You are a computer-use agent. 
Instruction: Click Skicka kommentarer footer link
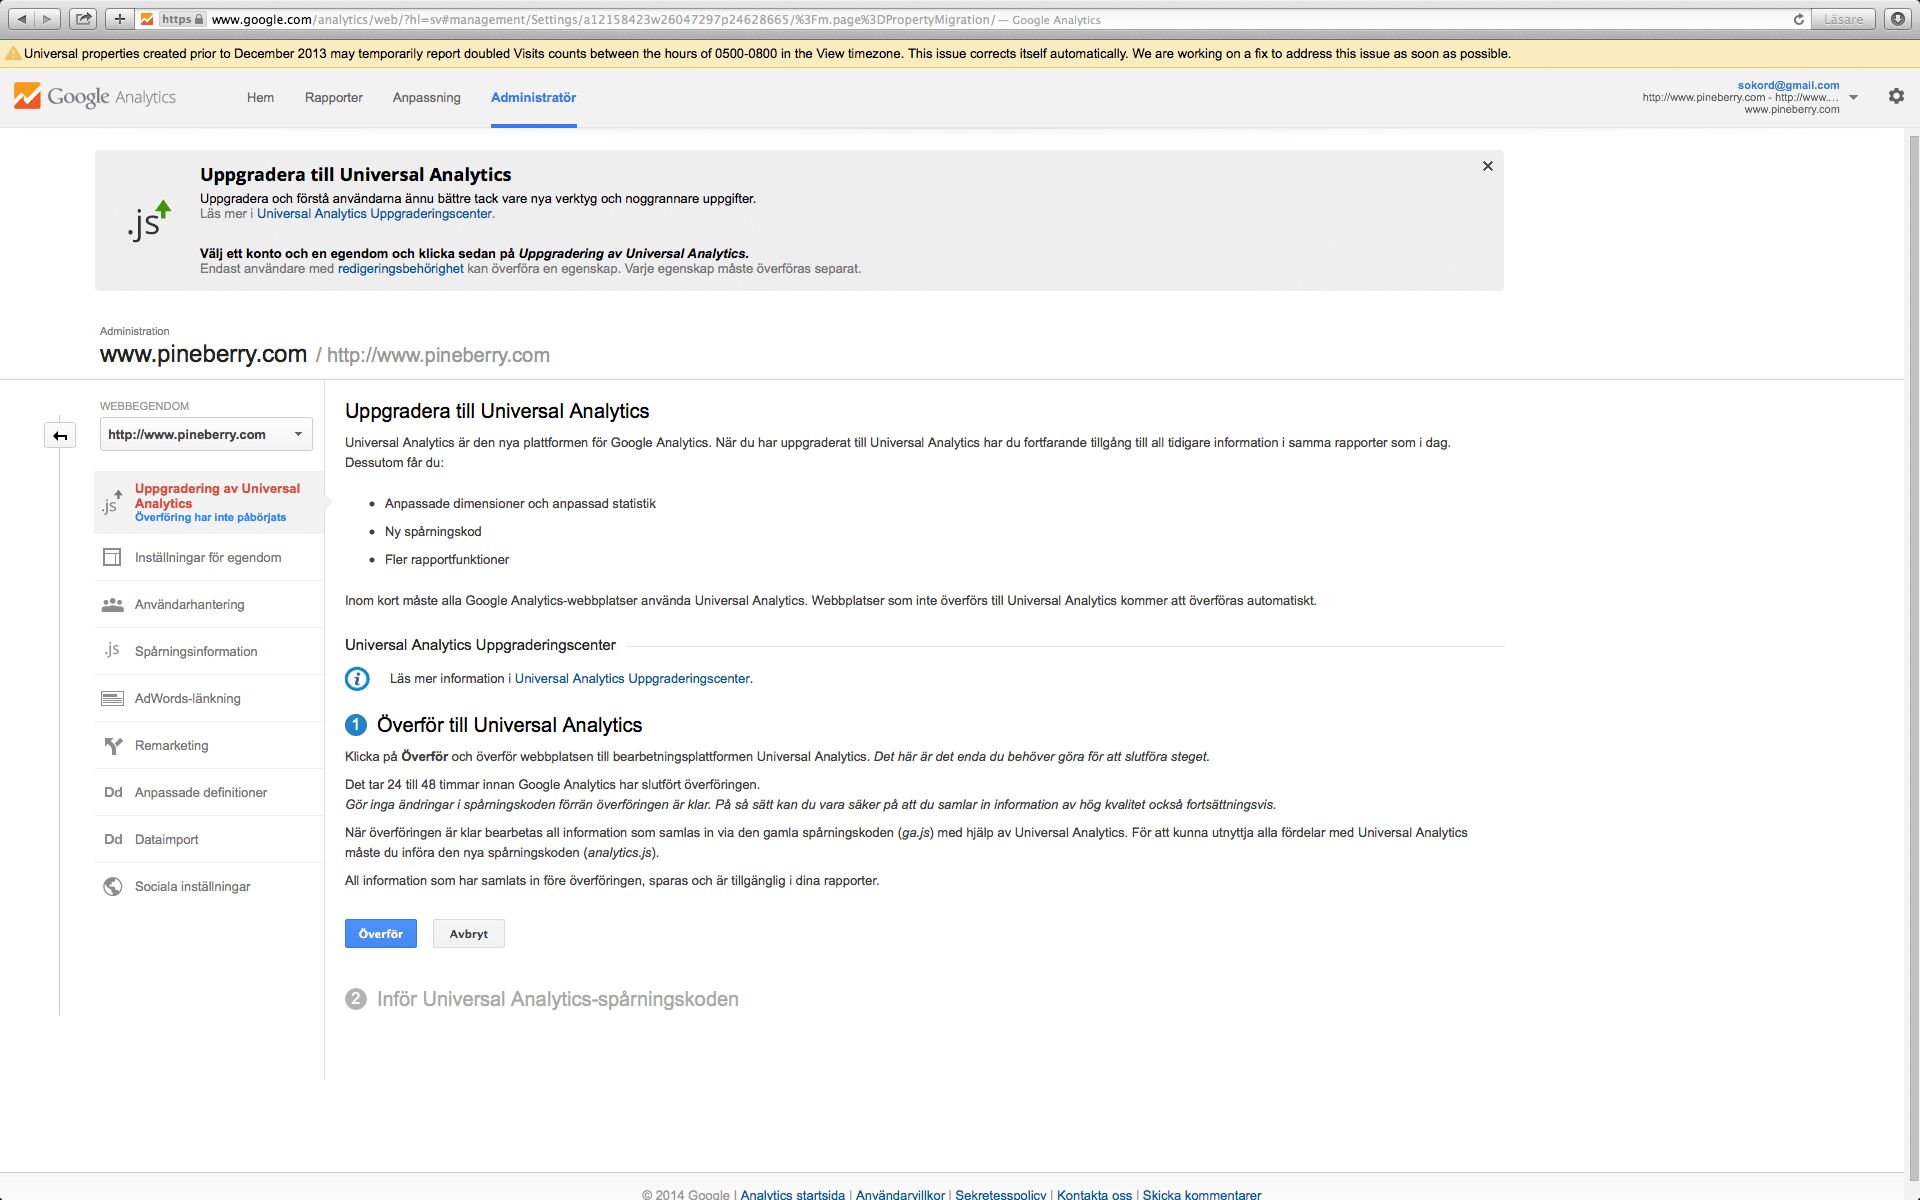tap(1202, 1194)
